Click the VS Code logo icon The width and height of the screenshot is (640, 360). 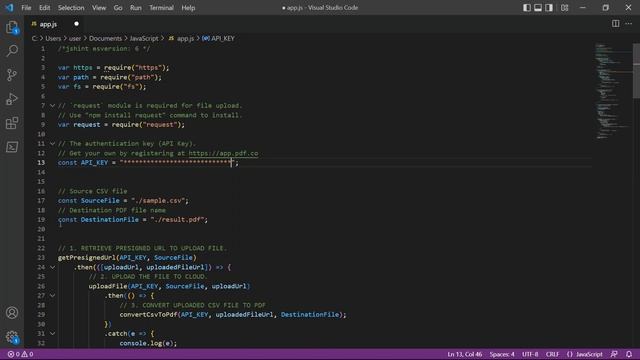[x=9, y=8]
